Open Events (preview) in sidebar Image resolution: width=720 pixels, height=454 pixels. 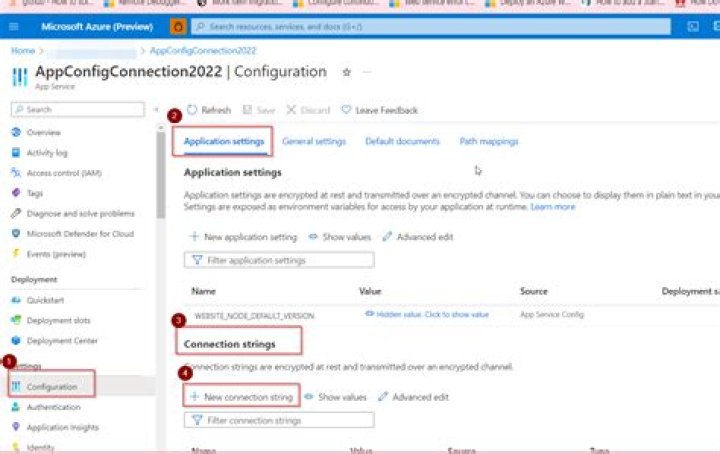coord(56,254)
